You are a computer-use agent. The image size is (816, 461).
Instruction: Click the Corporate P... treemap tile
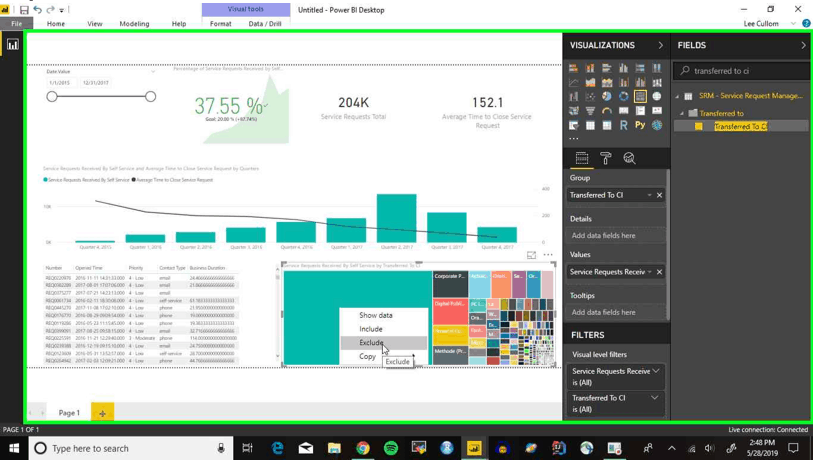[x=450, y=284]
